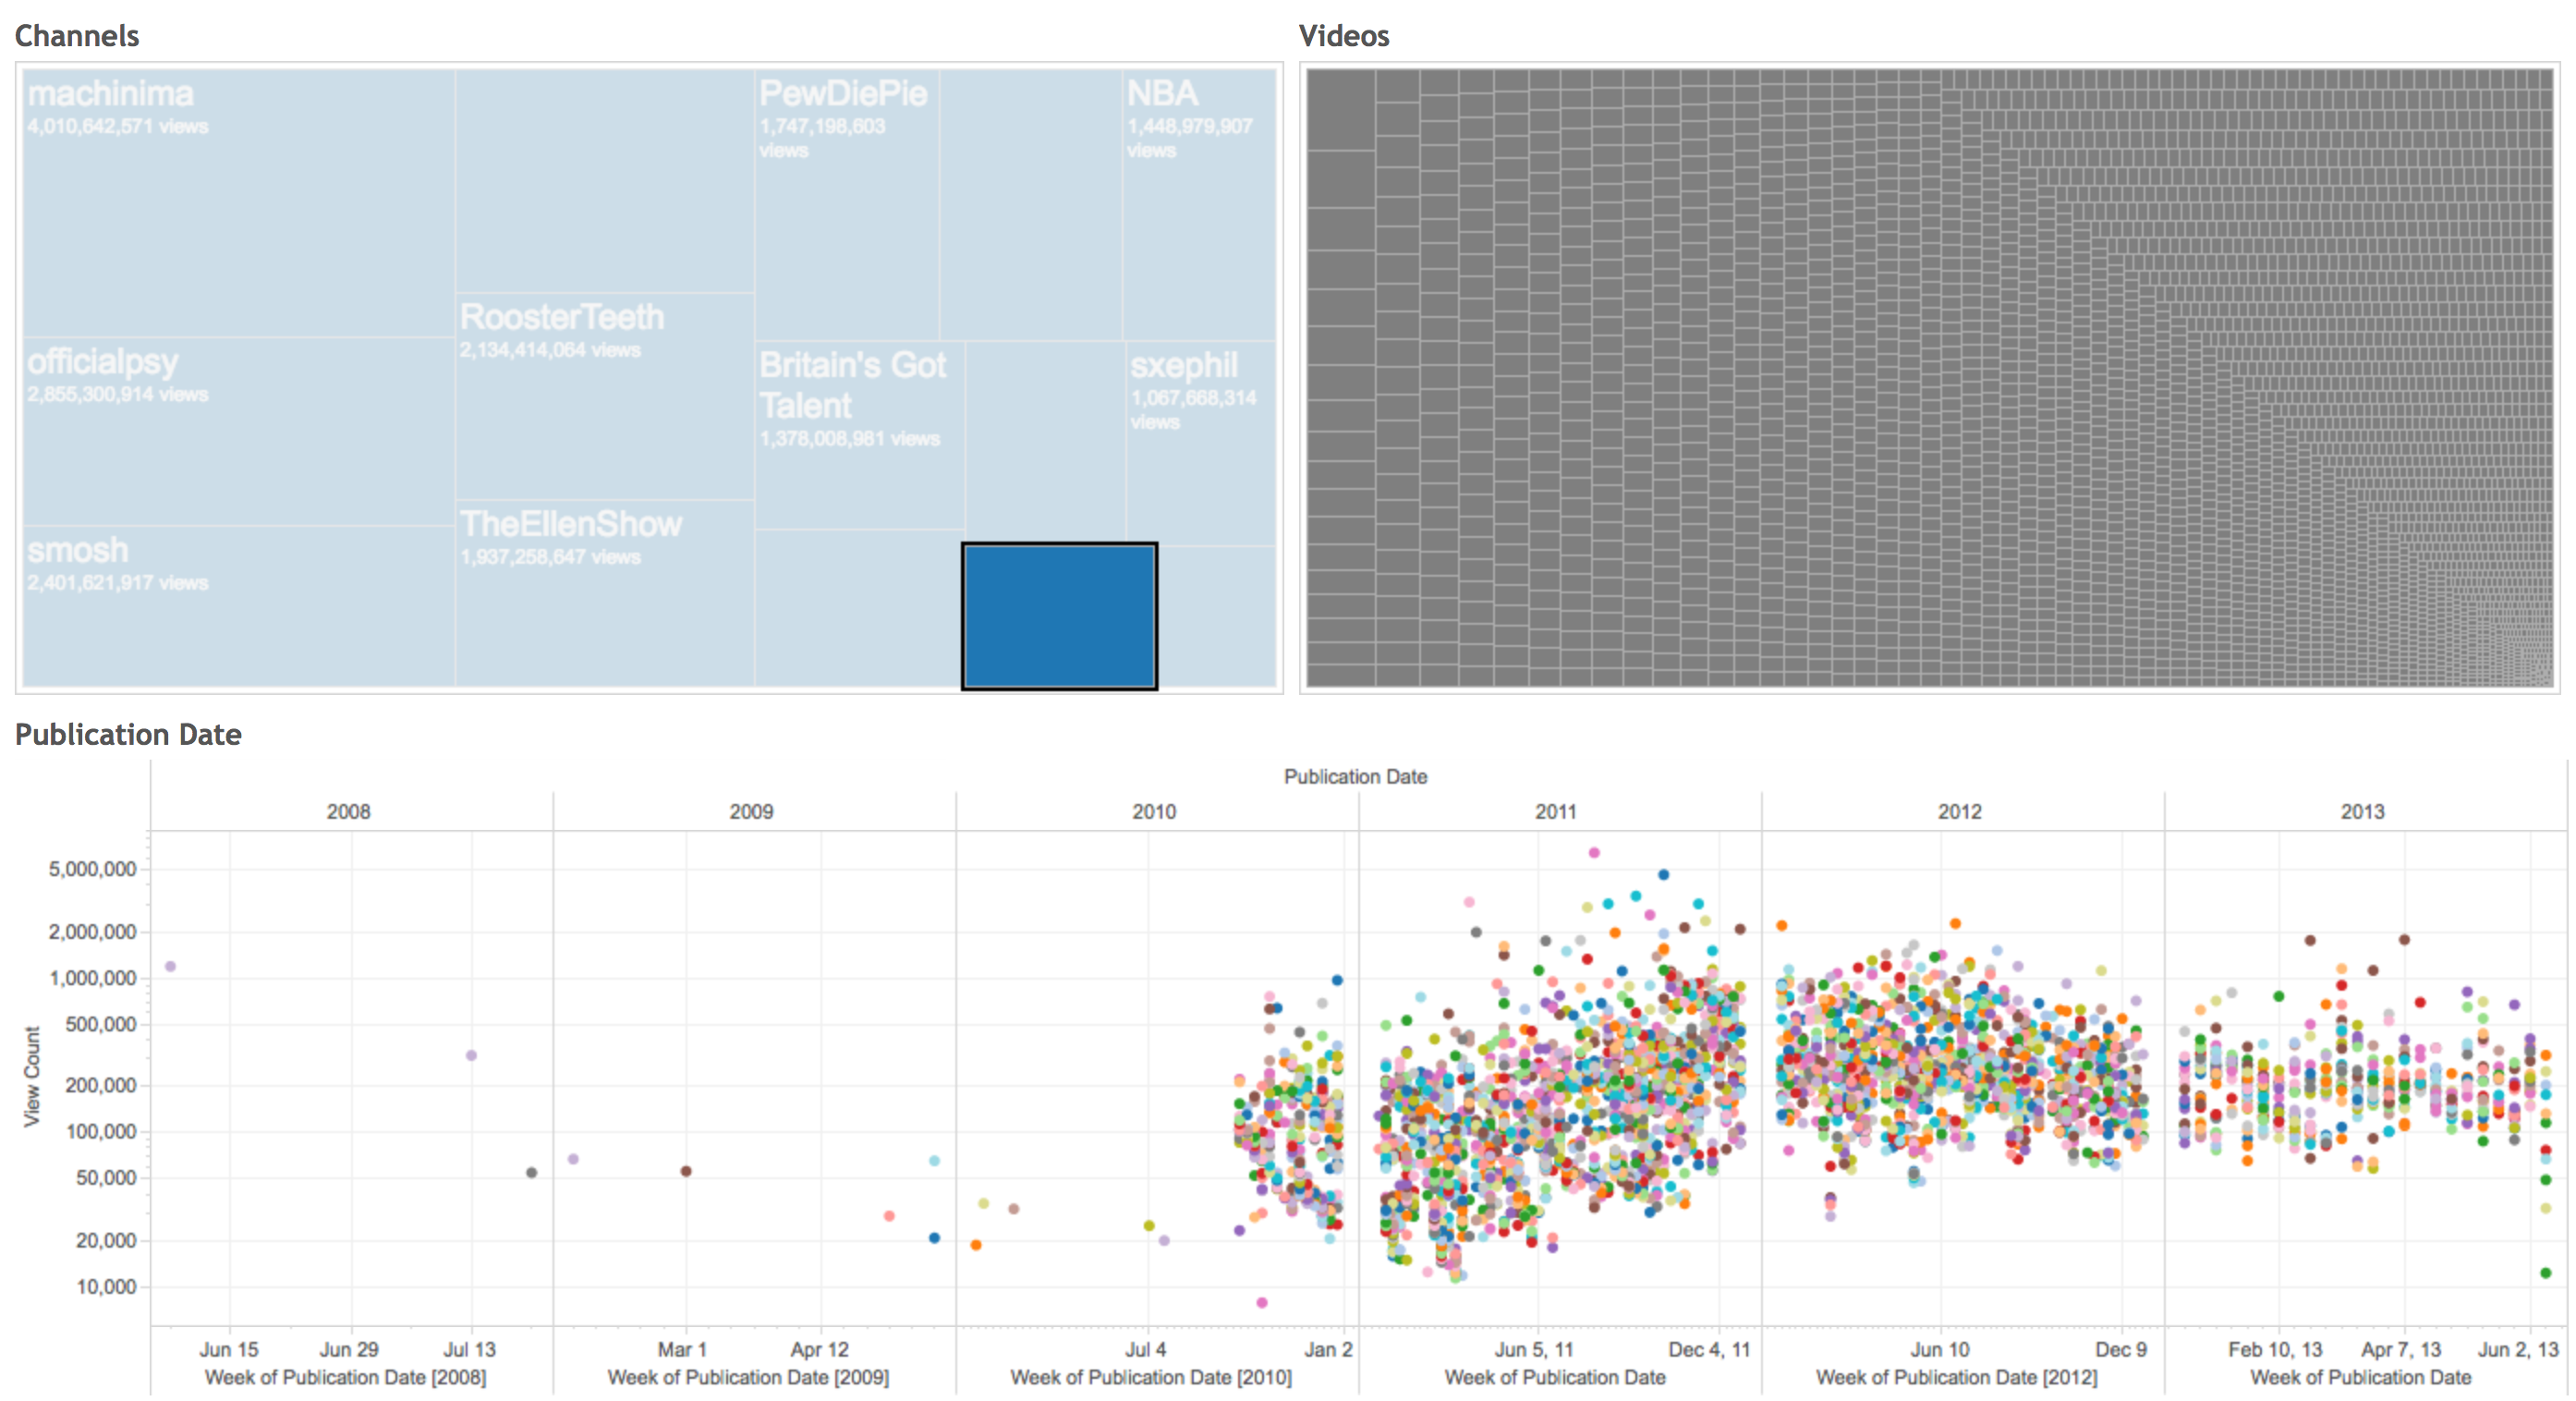Click the 2008 year column header
Viewport: 2576px width, 1401px height.
348,811
